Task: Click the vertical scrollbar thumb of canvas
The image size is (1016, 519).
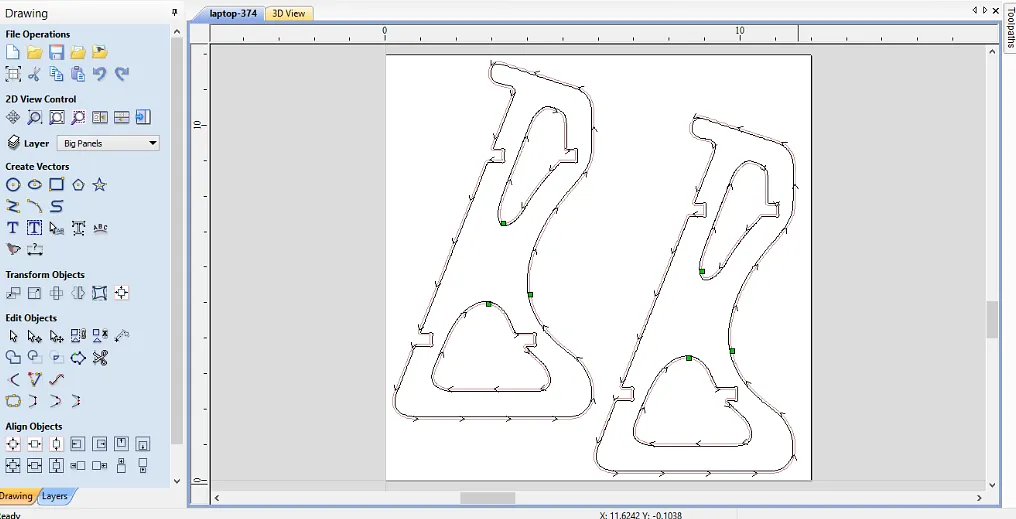Action: pos(992,320)
